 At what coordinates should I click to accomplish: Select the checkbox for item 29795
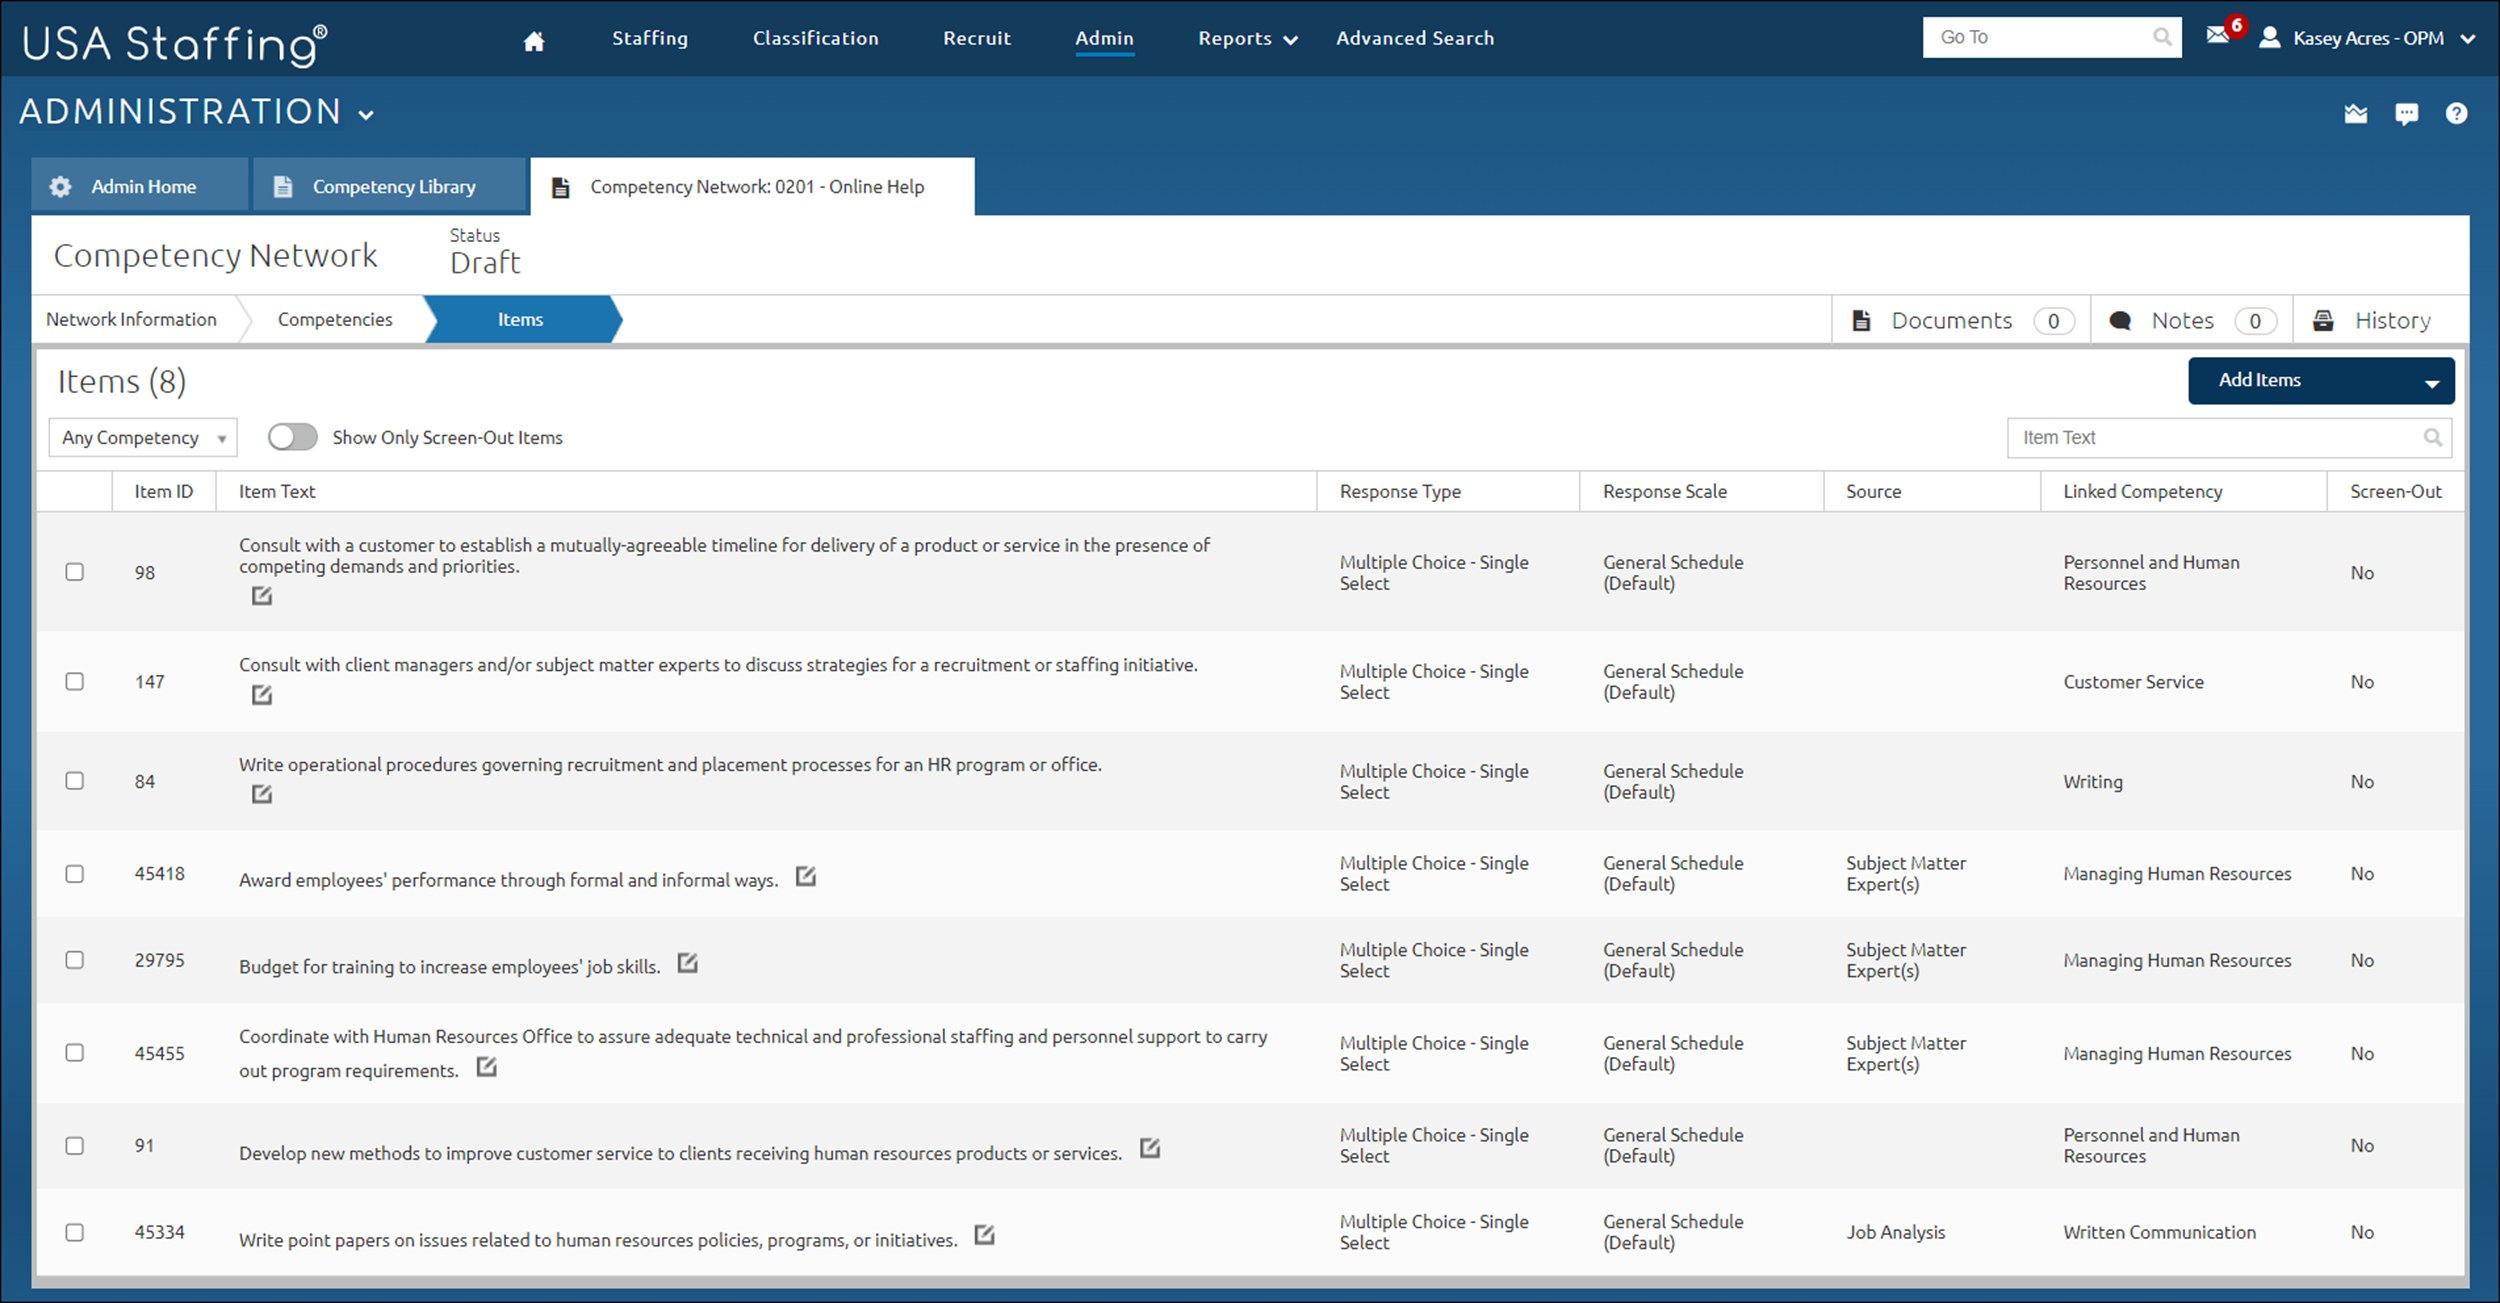75,960
